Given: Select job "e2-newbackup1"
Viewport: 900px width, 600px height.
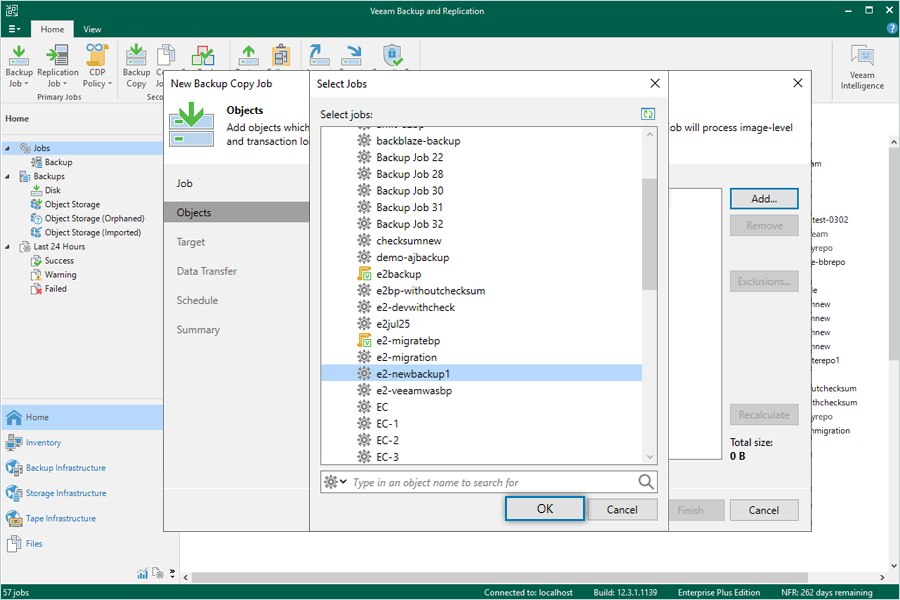Looking at the screenshot, I should click(x=482, y=374).
